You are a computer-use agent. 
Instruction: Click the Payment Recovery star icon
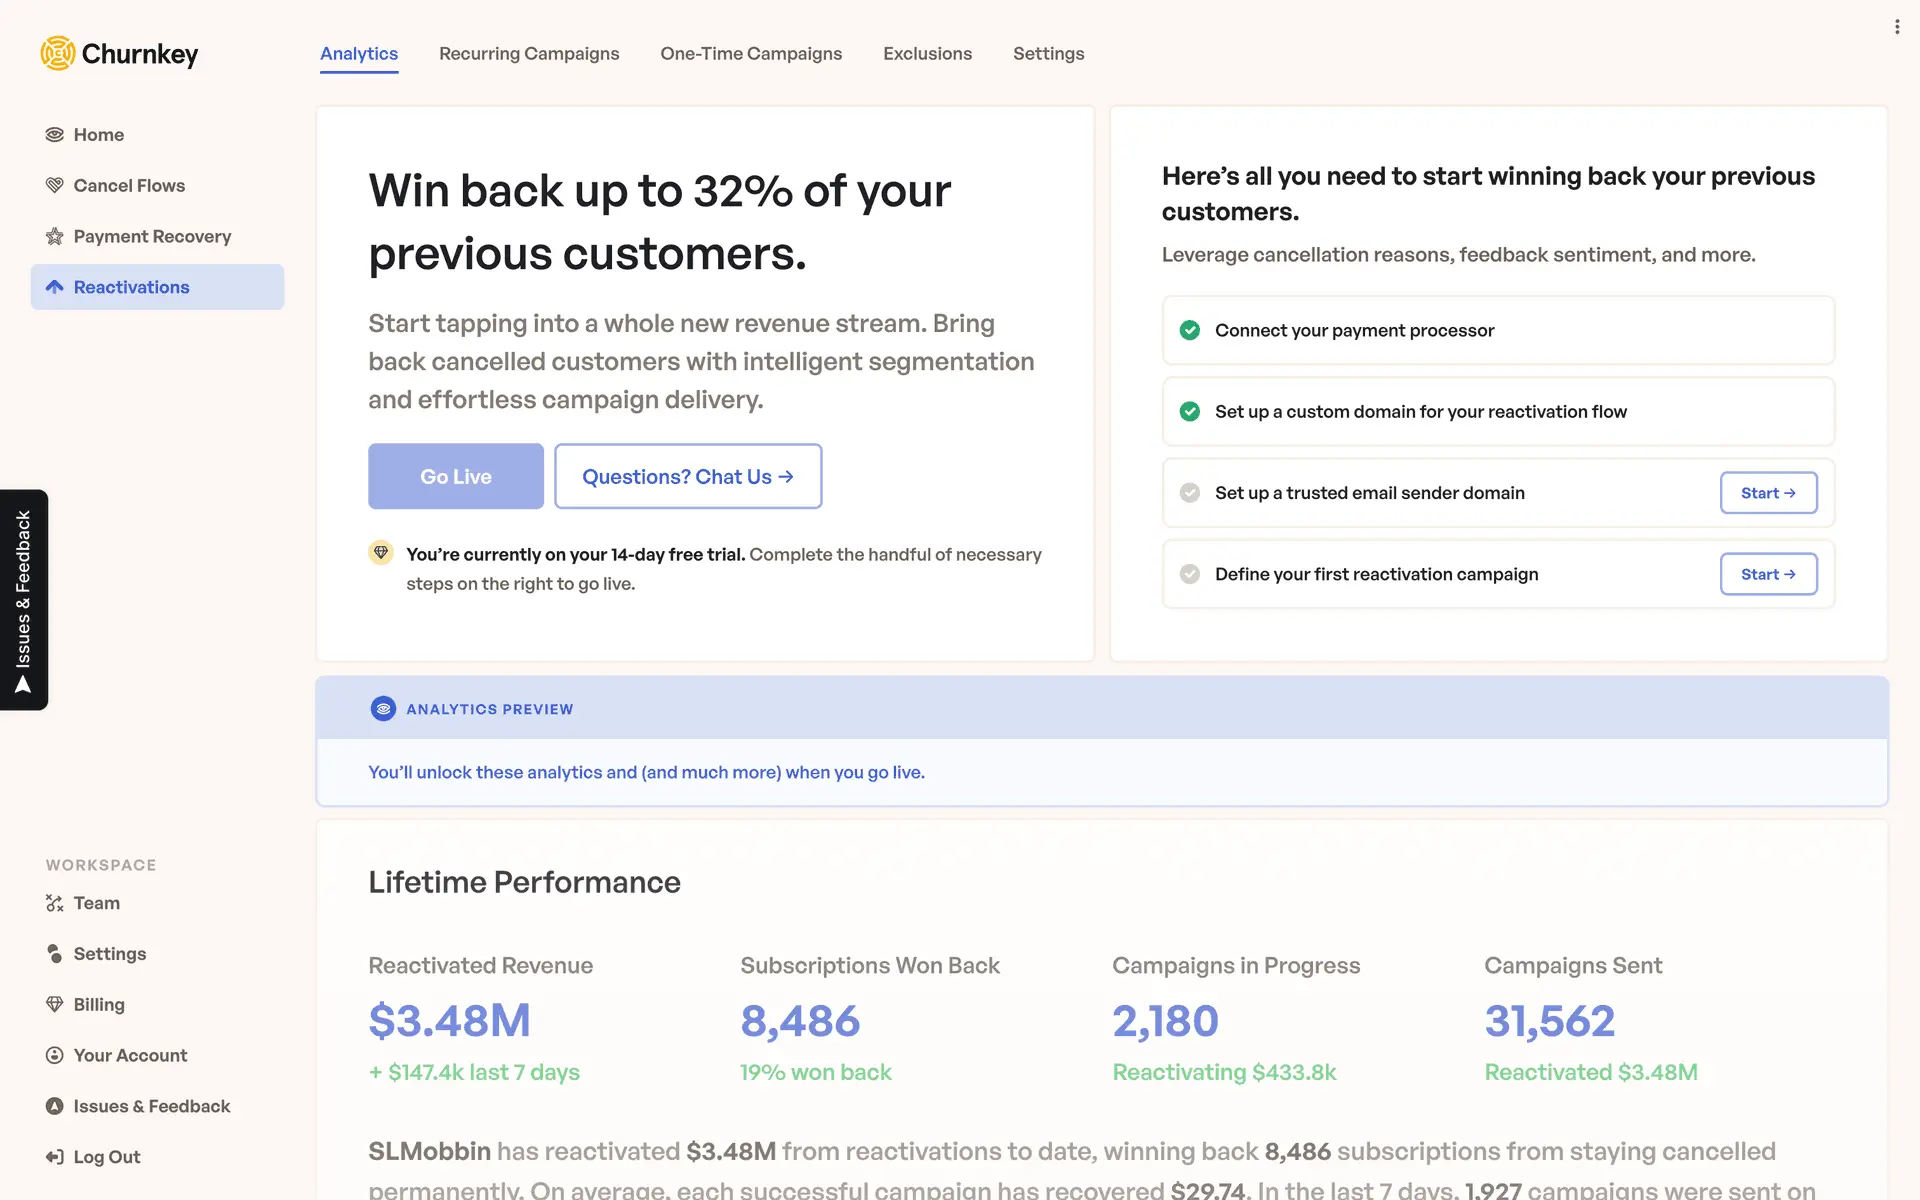coord(55,237)
